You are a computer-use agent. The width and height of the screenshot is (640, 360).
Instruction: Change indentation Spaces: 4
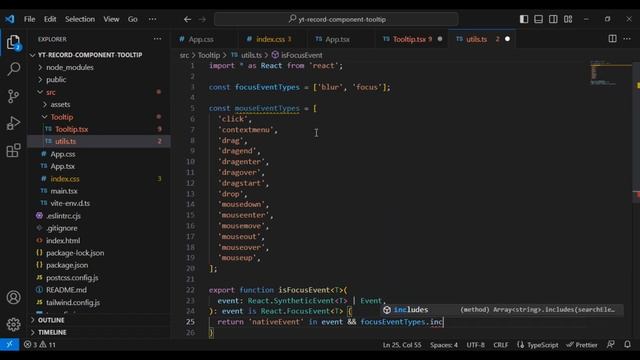click(x=444, y=345)
